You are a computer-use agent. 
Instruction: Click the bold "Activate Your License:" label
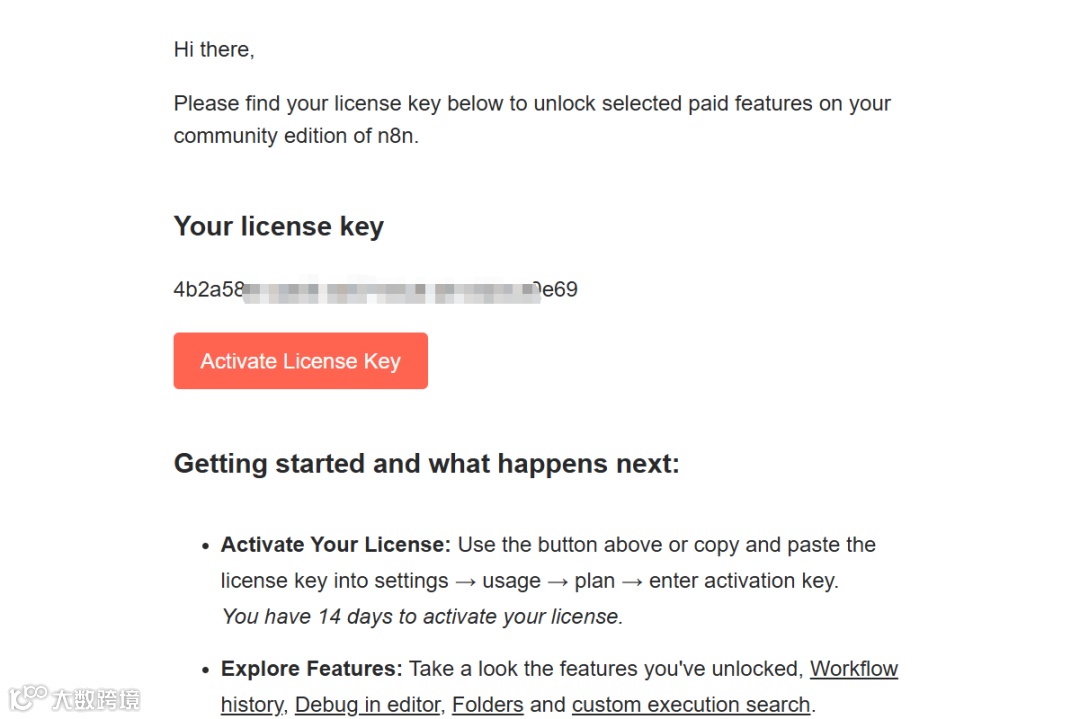pyautogui.click(x=335, y=545)
